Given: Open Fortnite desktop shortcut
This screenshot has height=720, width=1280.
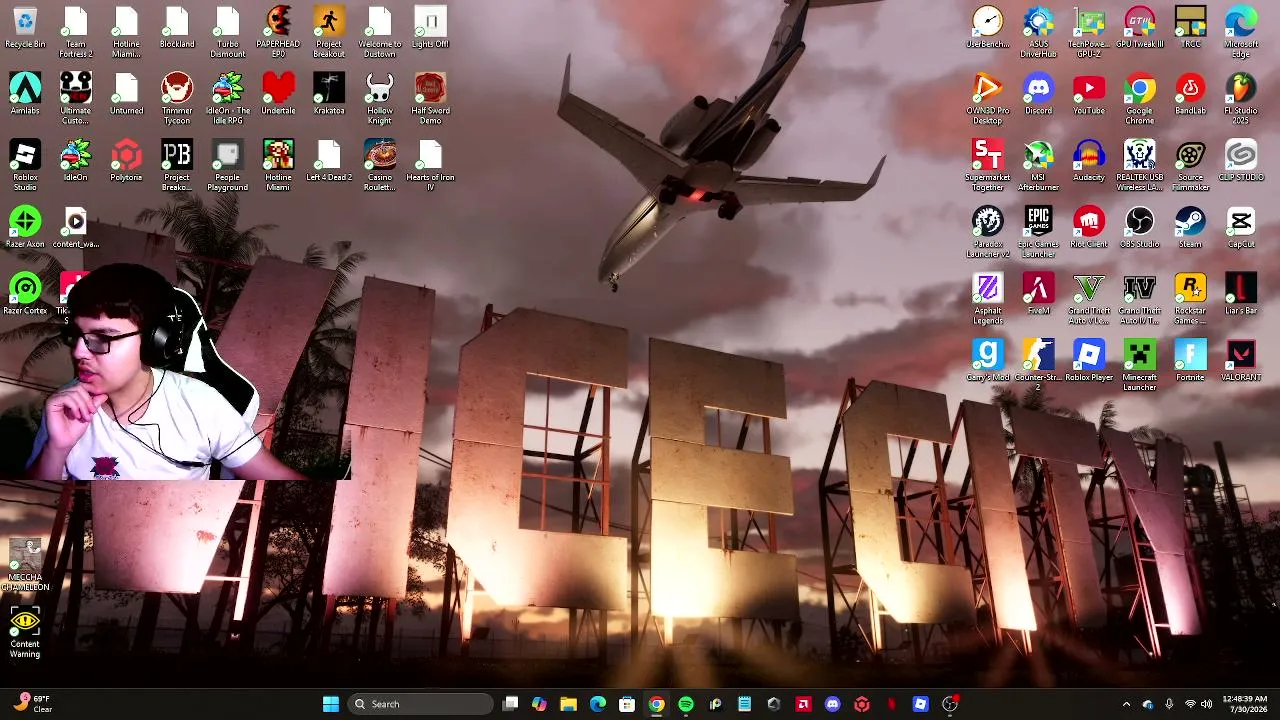Looking at the screenshot, I should [1190, 362].
